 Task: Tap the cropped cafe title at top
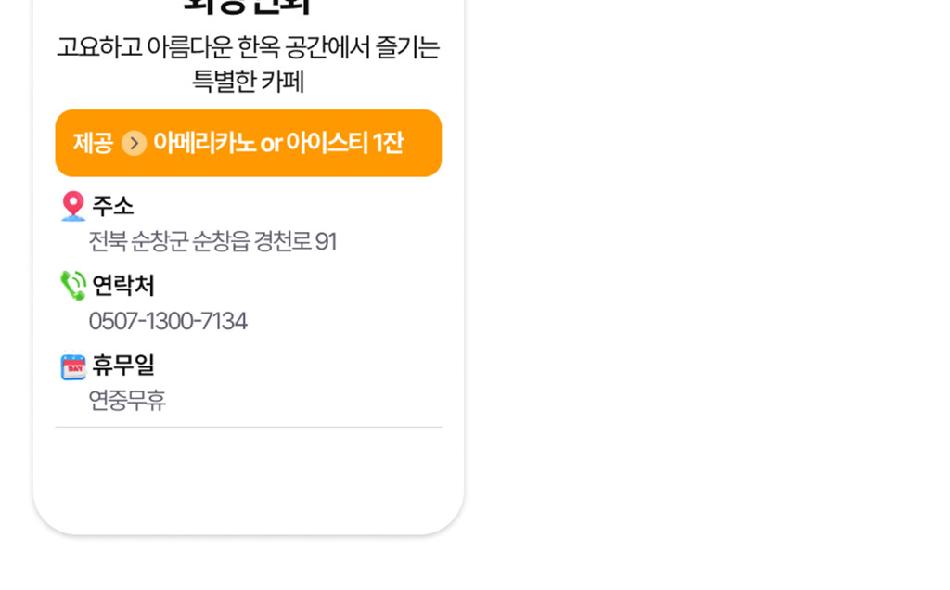(x=247, y=7)
